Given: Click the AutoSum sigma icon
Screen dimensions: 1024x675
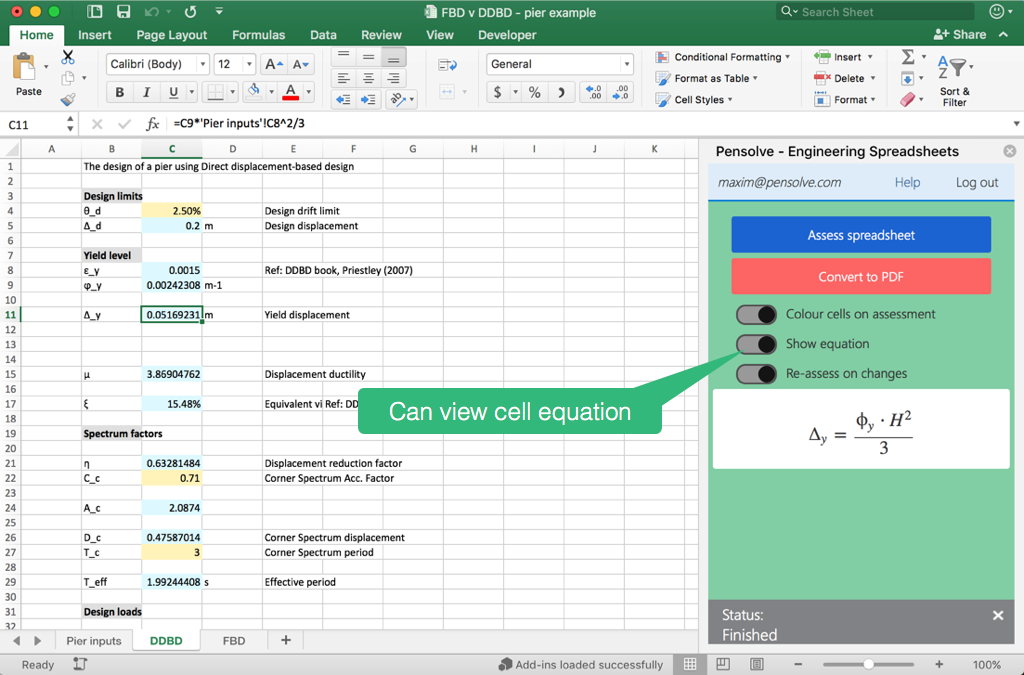Looking at the screenshot, I should (x=908, y=57).
